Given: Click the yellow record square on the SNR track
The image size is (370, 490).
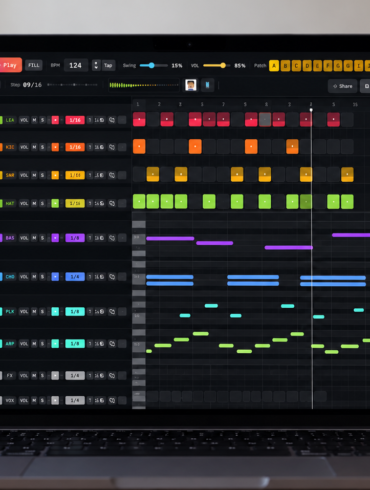Looking at the screenshot, I should coord(55,175).
